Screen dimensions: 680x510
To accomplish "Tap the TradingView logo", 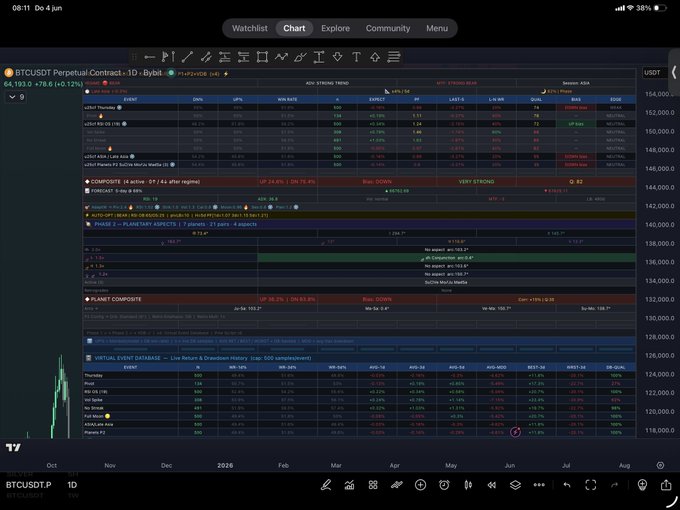I will pos(13,448).
